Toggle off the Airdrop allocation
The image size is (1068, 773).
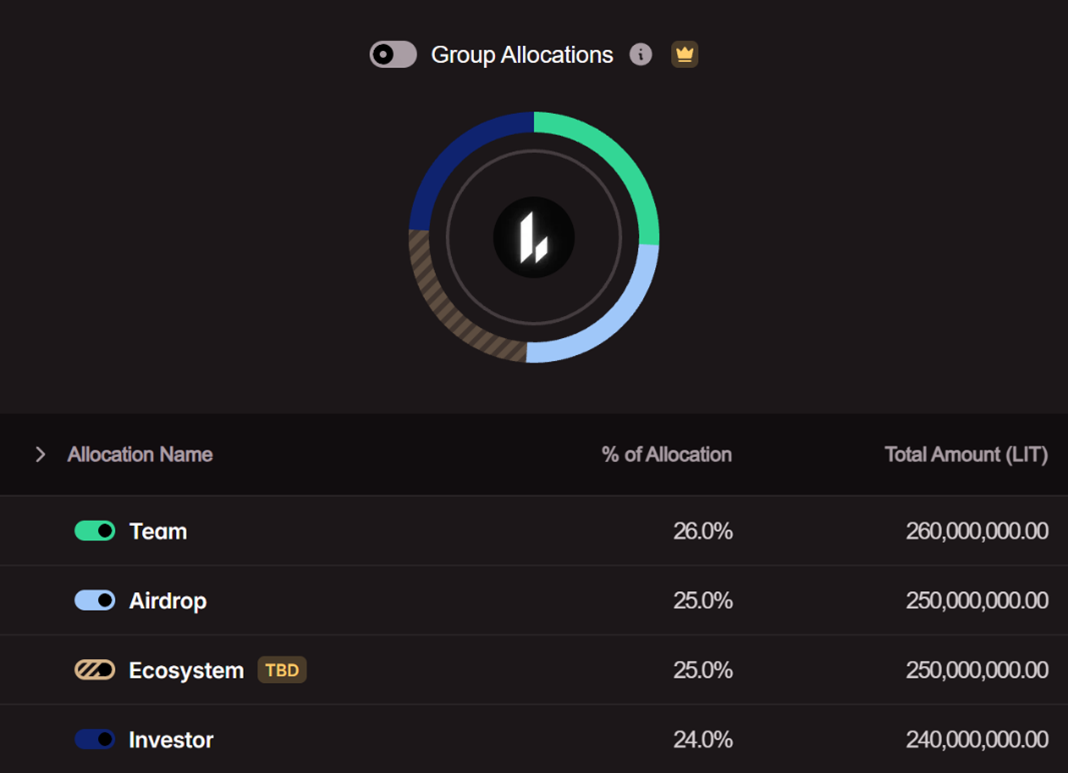95,600
